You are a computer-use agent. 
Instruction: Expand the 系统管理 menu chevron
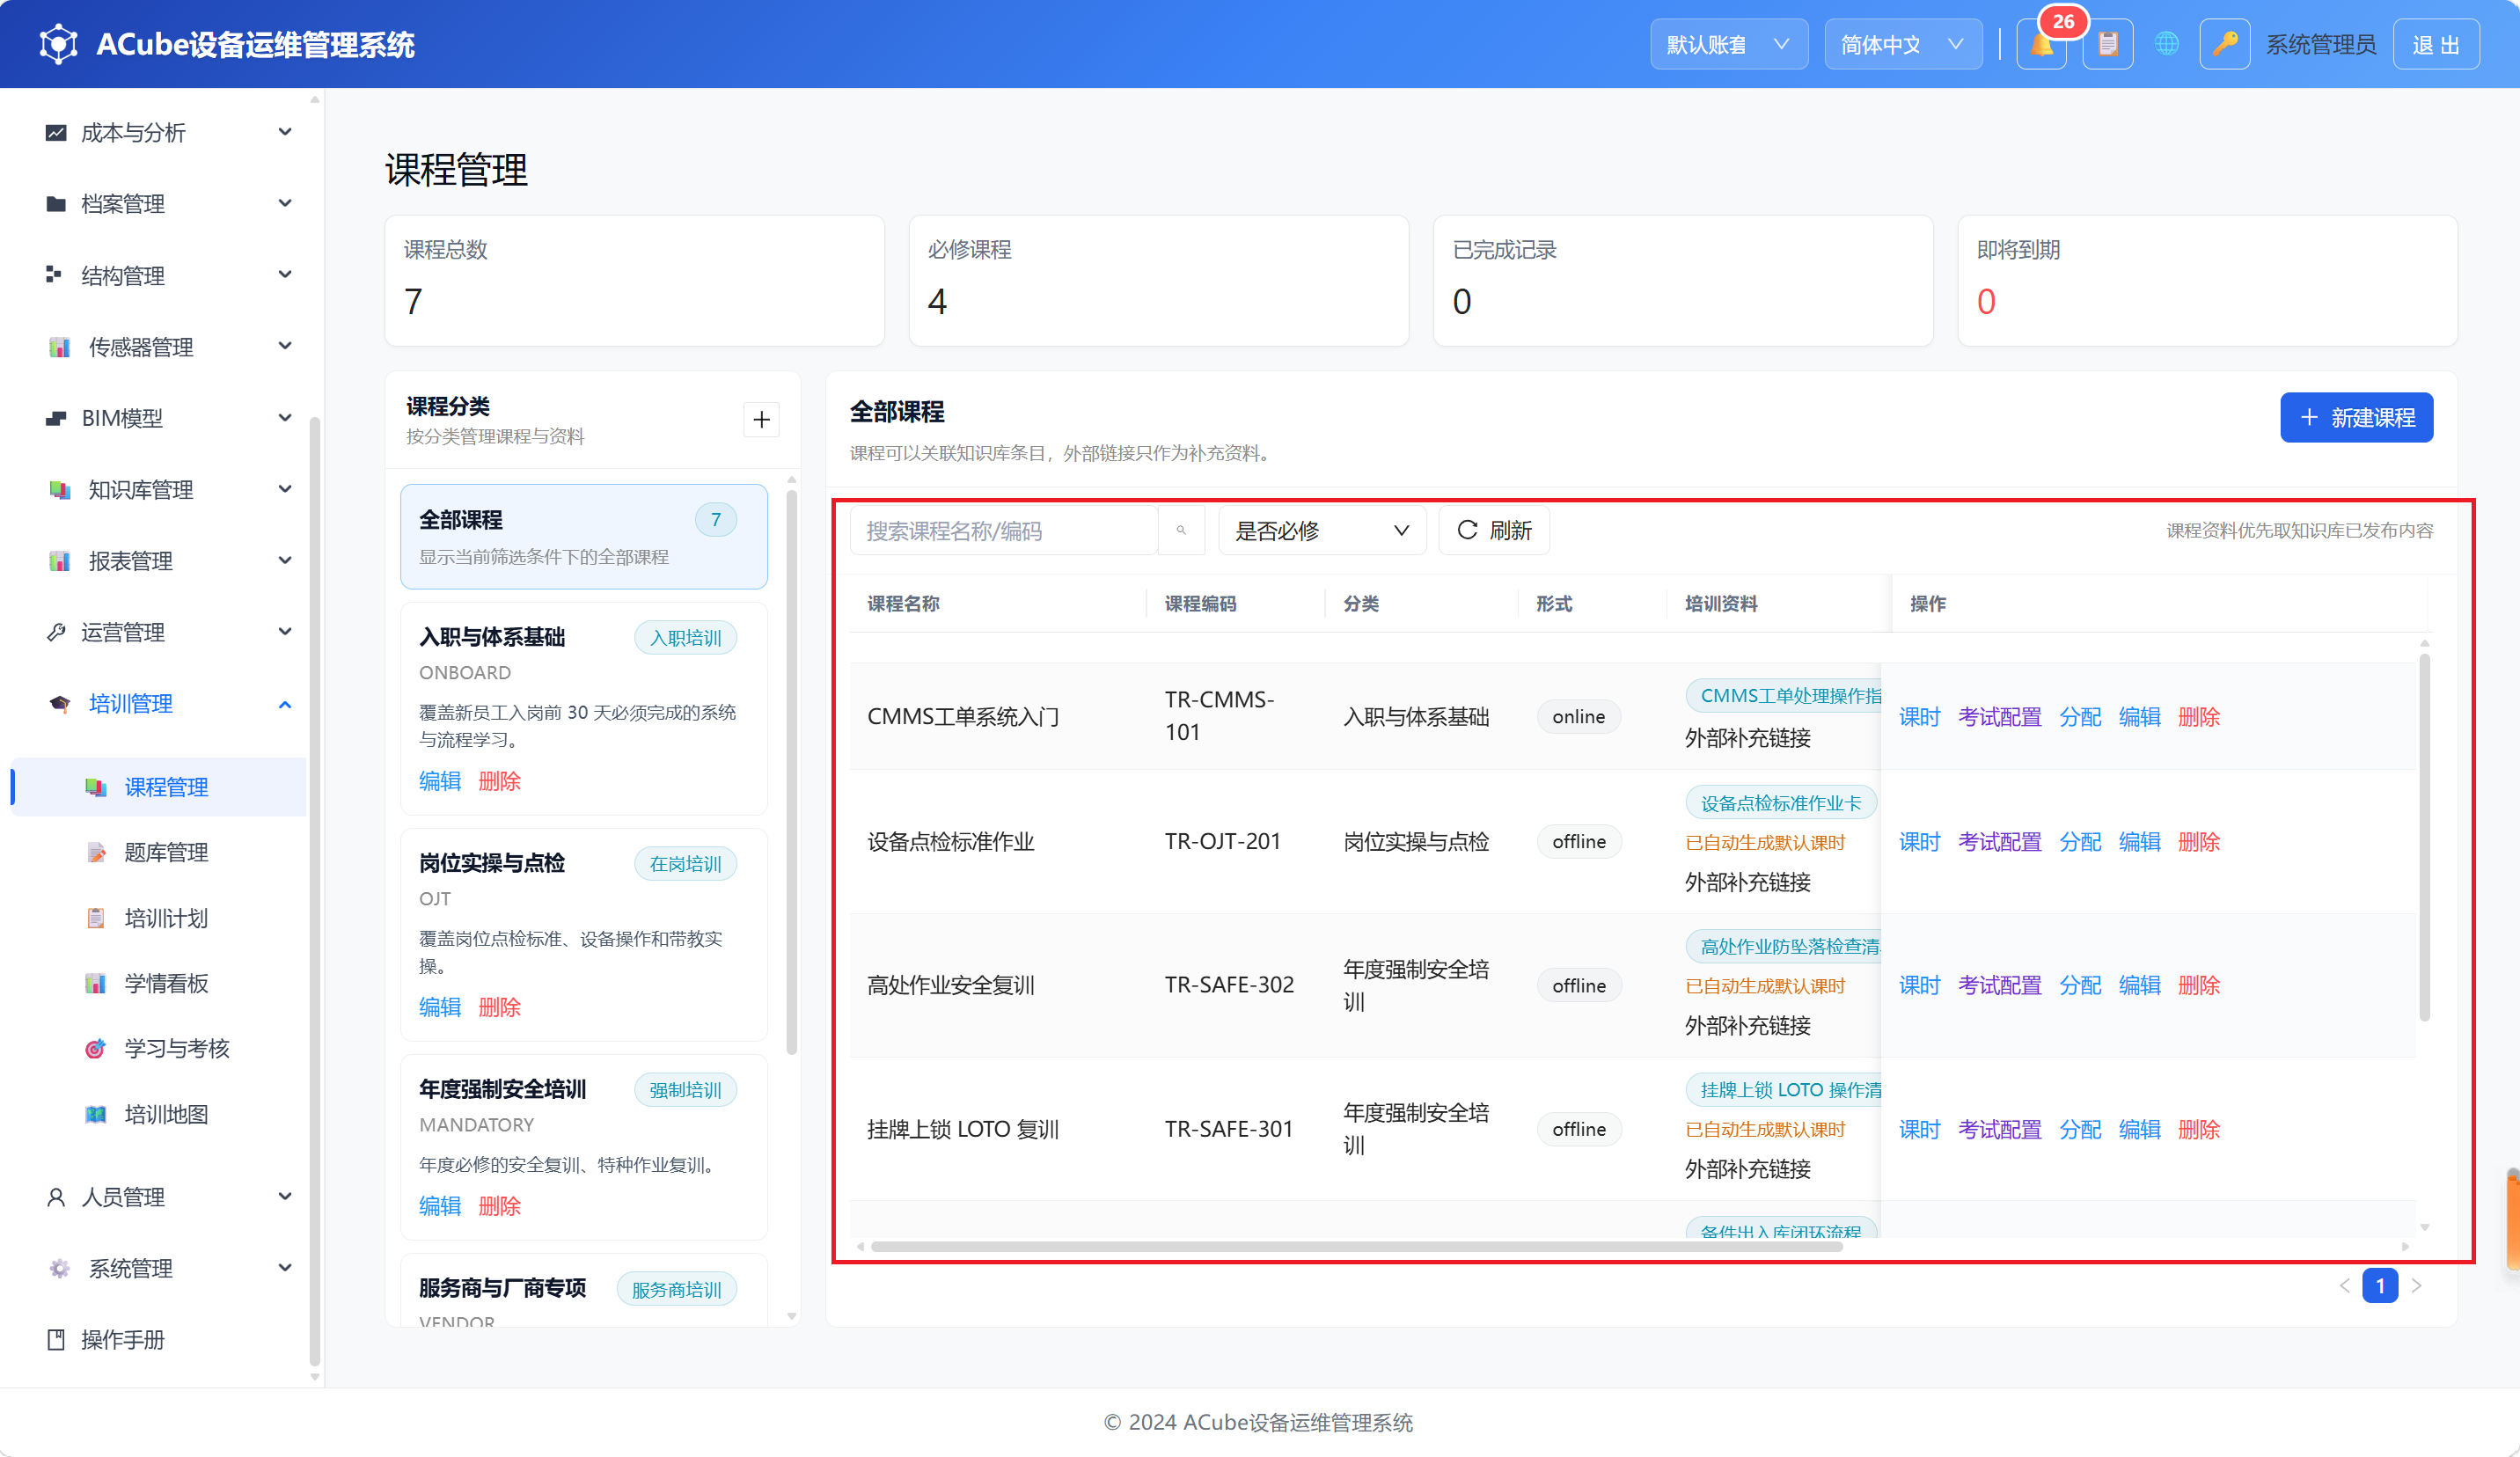(285, 1267)
